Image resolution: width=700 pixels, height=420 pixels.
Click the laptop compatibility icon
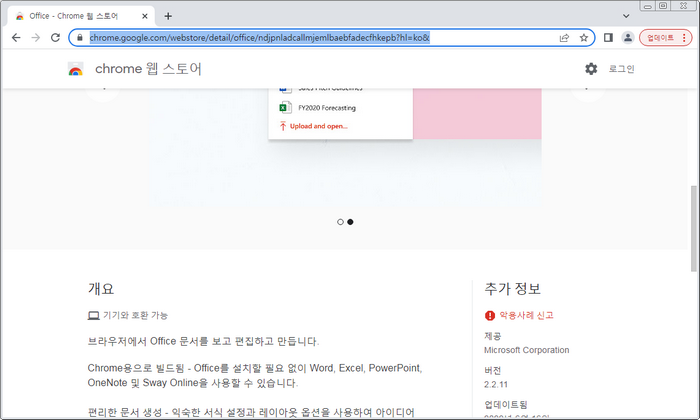click(93, 316)
